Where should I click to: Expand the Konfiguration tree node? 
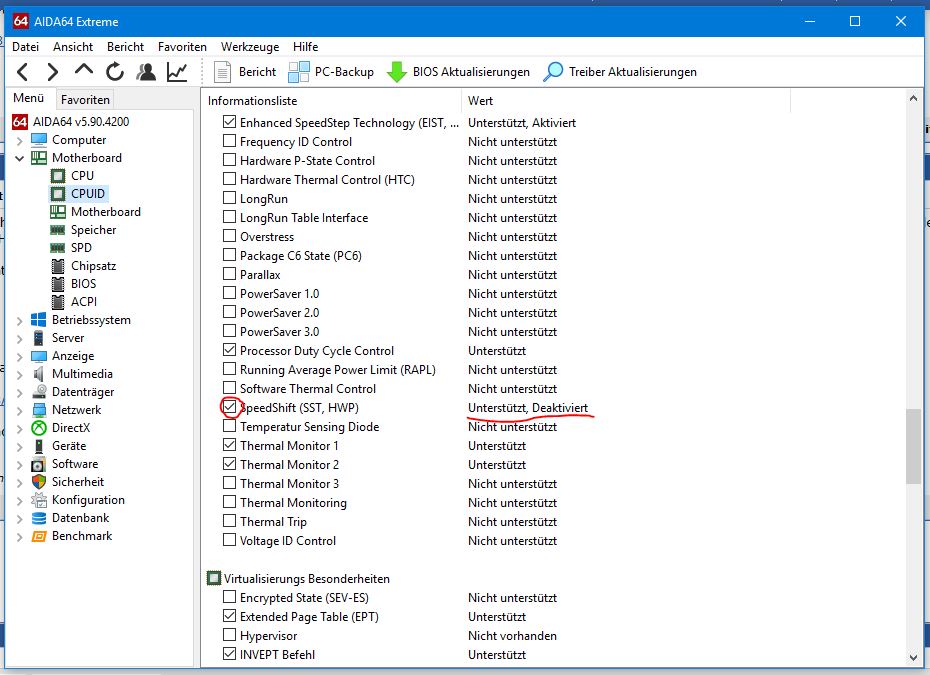coord(20,501)
